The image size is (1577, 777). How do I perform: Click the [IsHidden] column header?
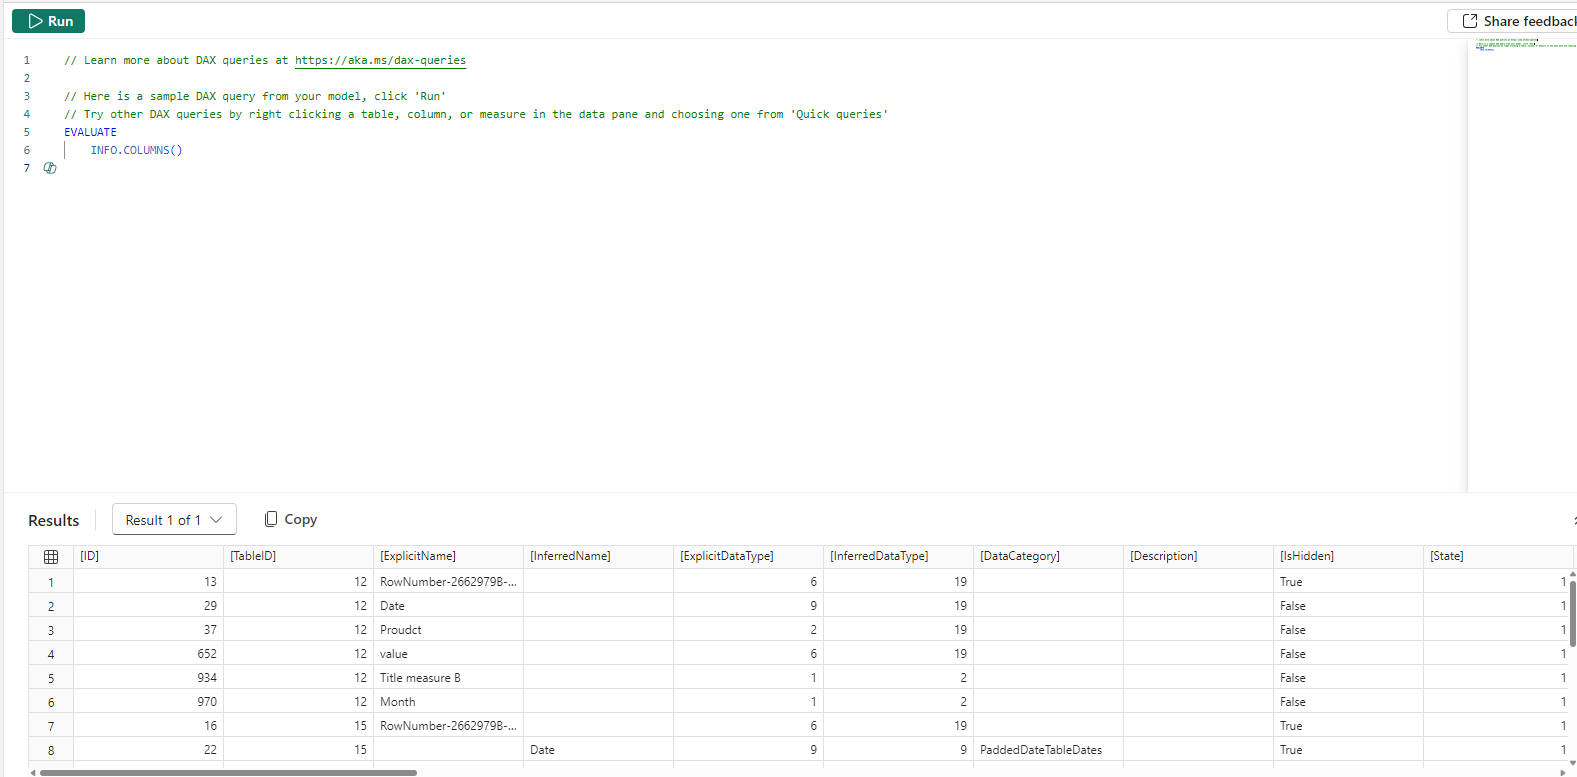click(1348, 556)
